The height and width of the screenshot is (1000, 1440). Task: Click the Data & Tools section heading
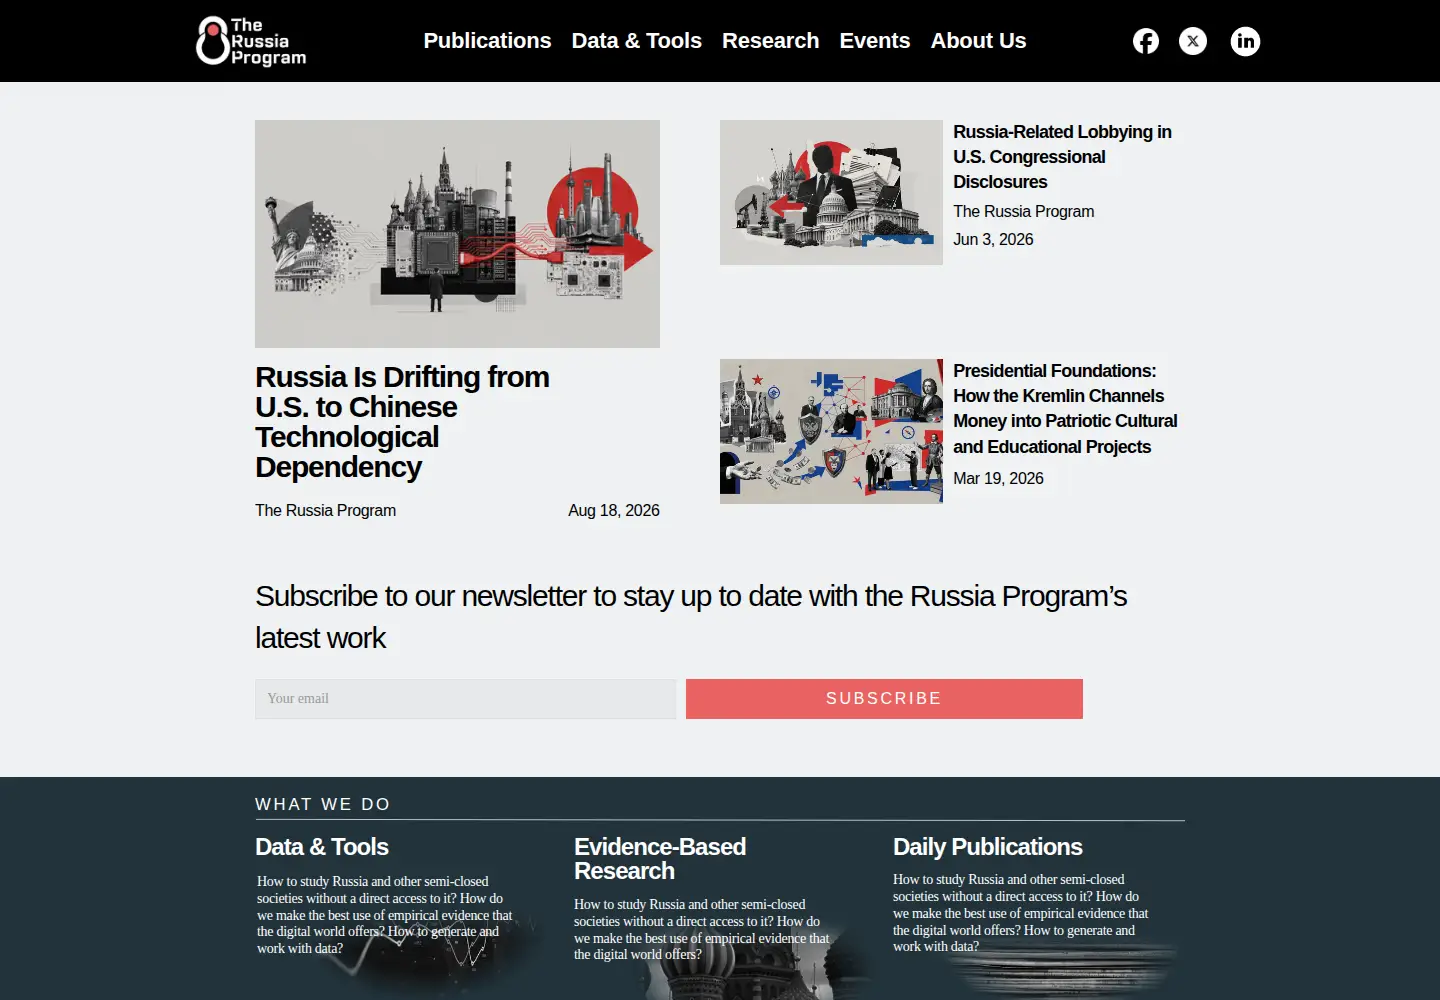(322, 847)
